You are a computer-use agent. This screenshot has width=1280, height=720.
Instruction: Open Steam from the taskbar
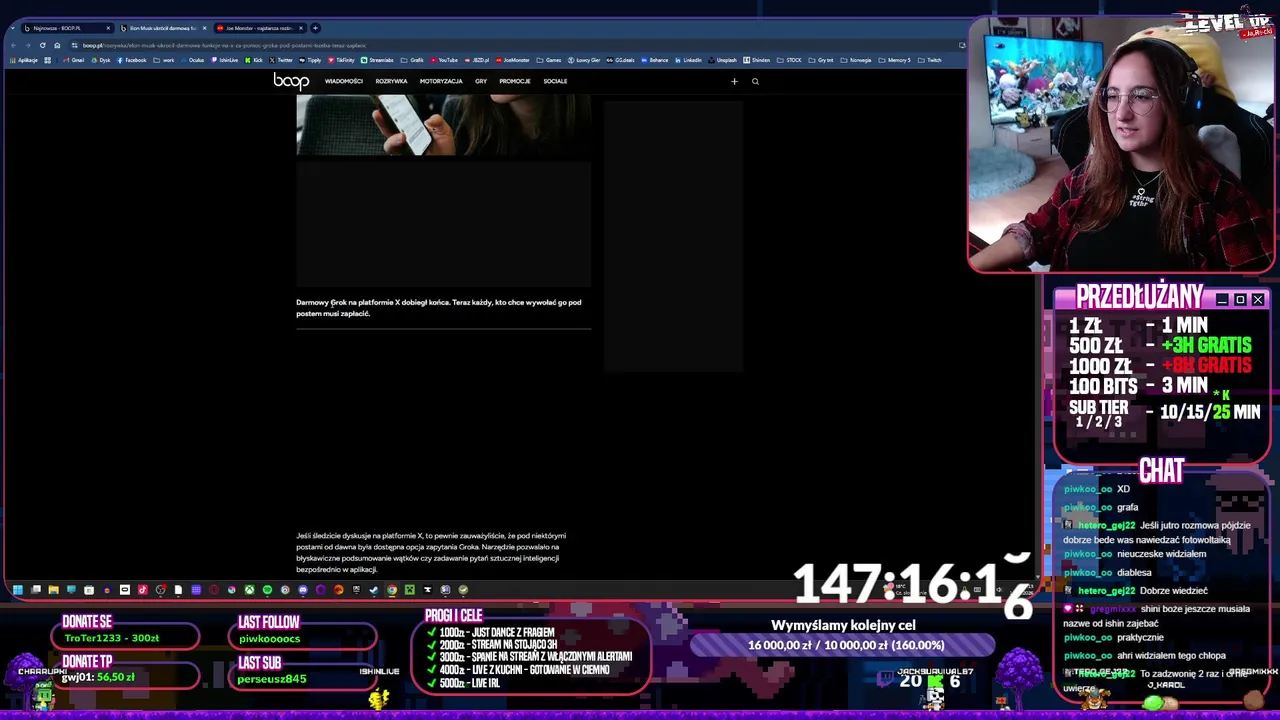click(x=374, y=590)
